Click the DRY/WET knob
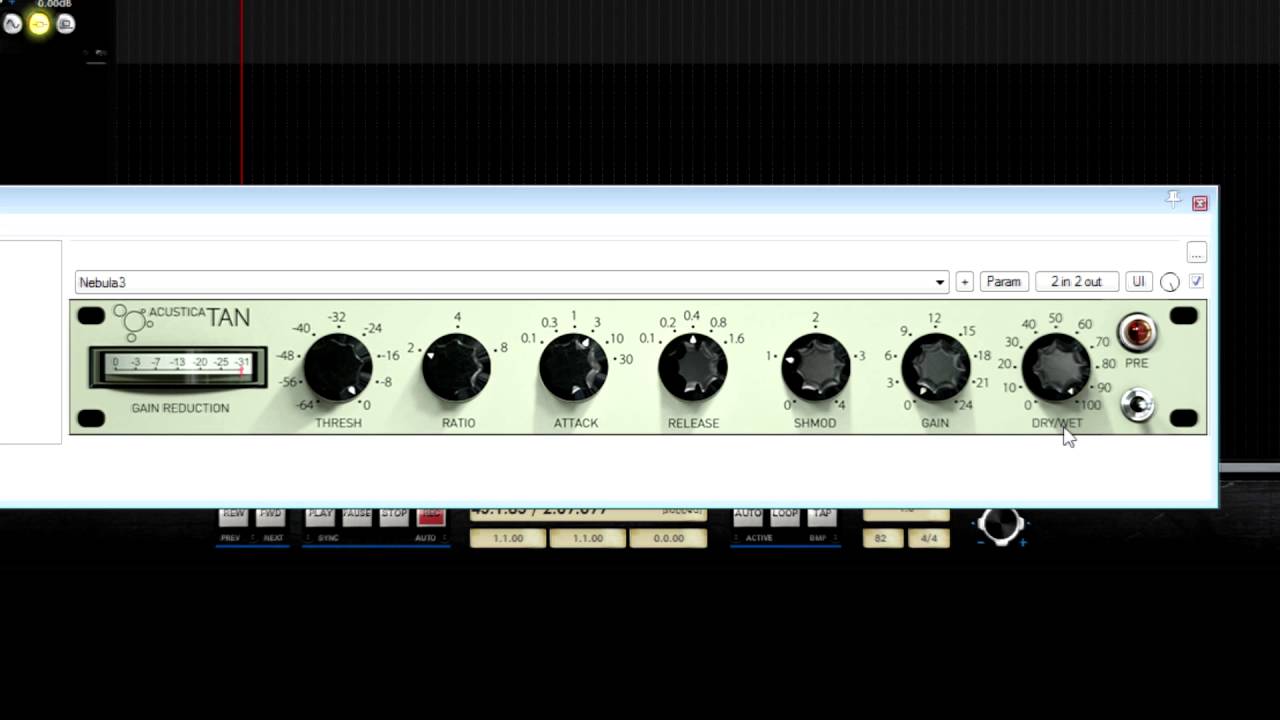This screenshot has width=1280, height=720. (x=1056, y=368)
